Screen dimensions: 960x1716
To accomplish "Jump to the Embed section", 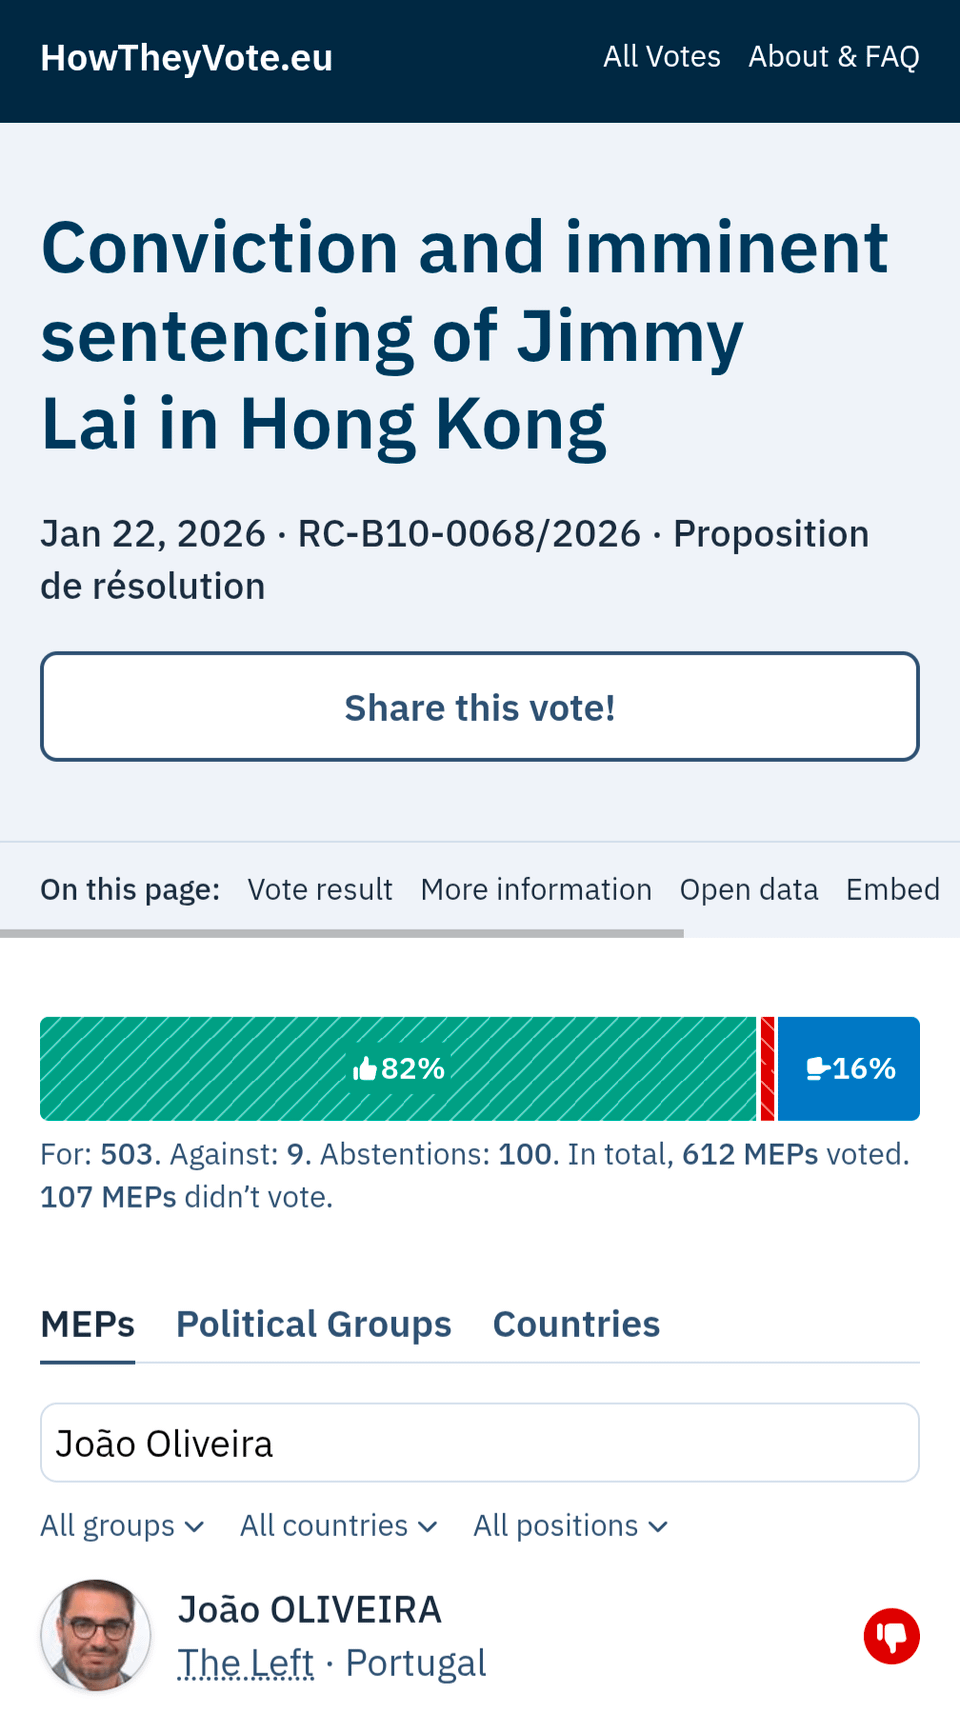I will point(892,889).
